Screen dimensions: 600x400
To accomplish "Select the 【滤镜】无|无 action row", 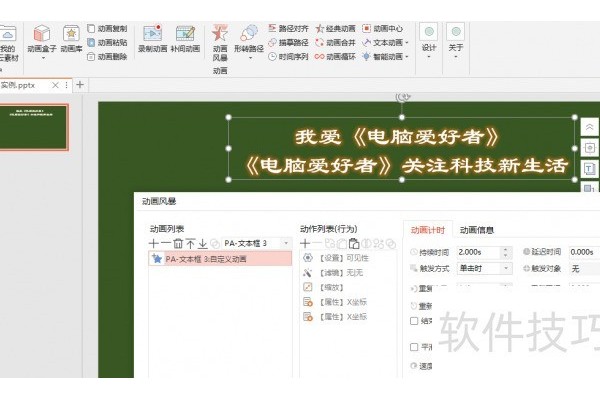I will click(347, 273).
